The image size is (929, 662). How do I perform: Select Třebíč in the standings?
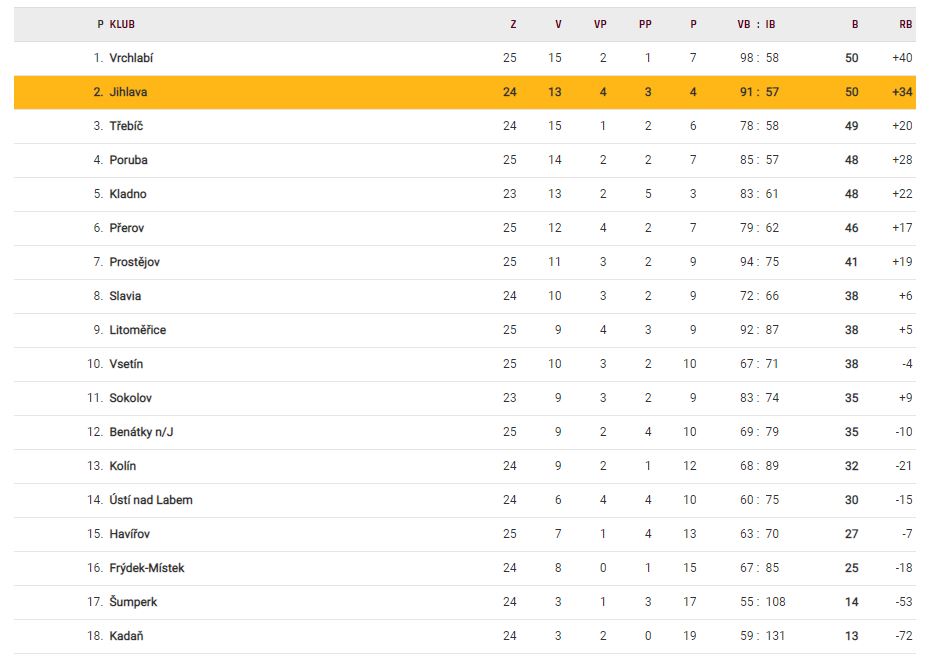[126, 126]
